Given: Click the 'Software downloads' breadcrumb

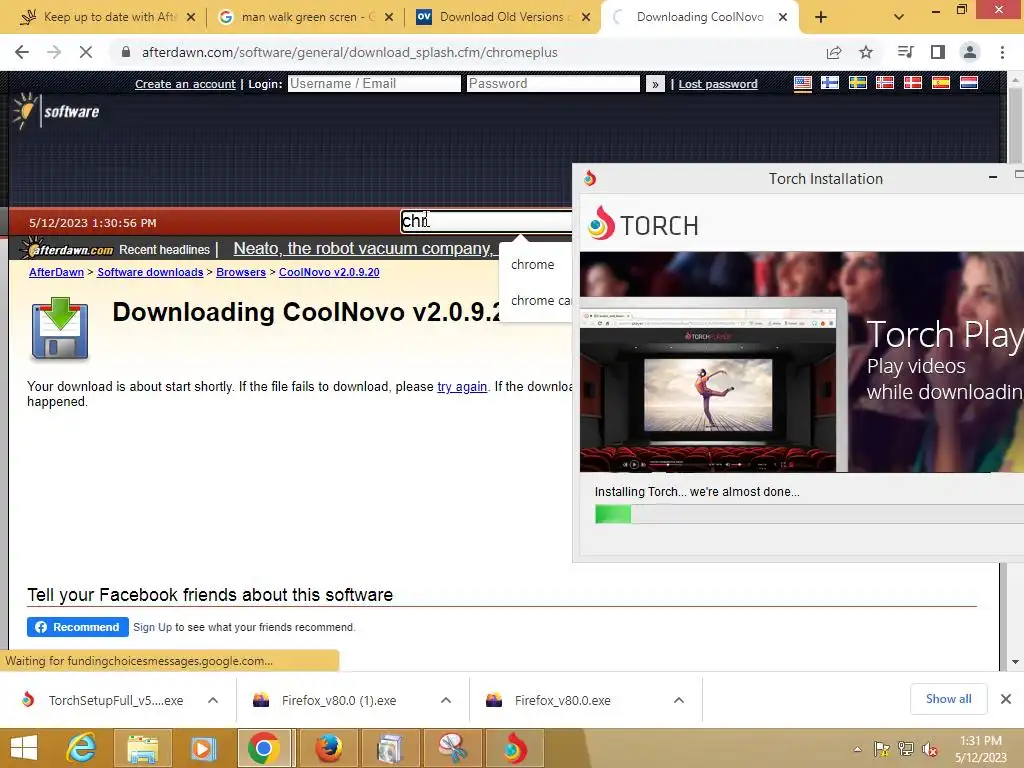Looking at the screenshot, I should click(150, 272).
